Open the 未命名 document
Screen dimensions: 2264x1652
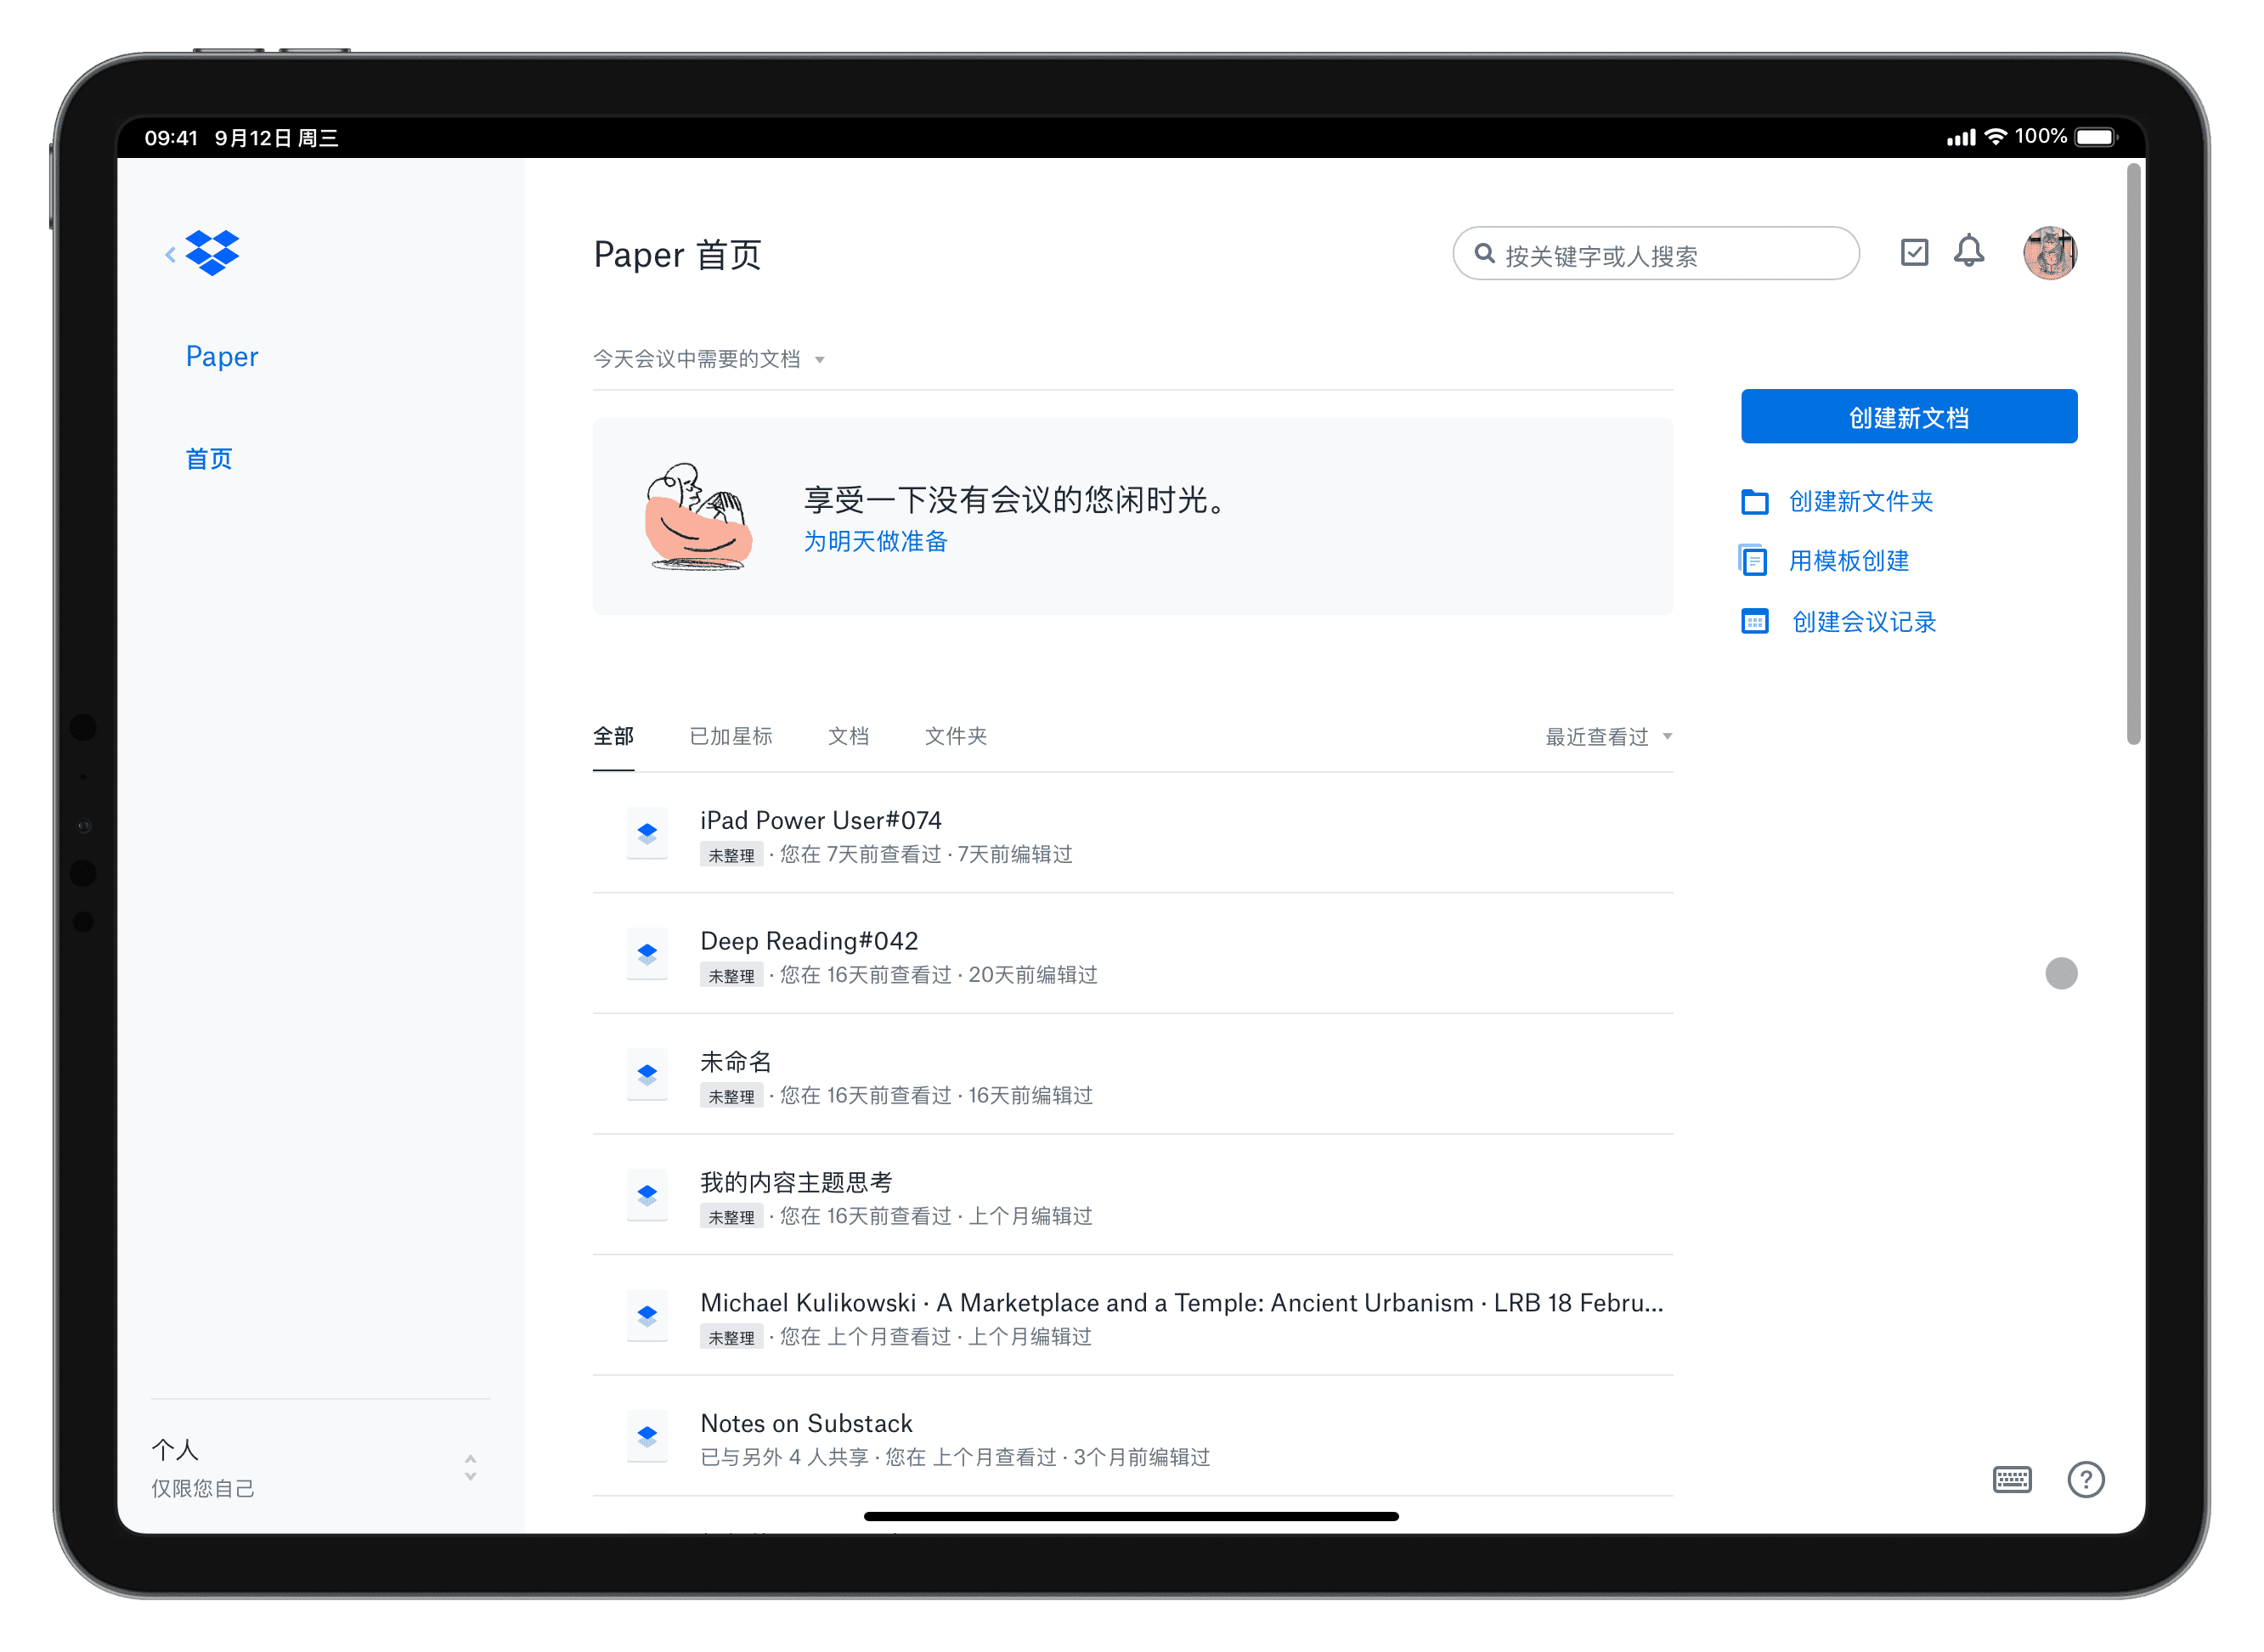736,1062
